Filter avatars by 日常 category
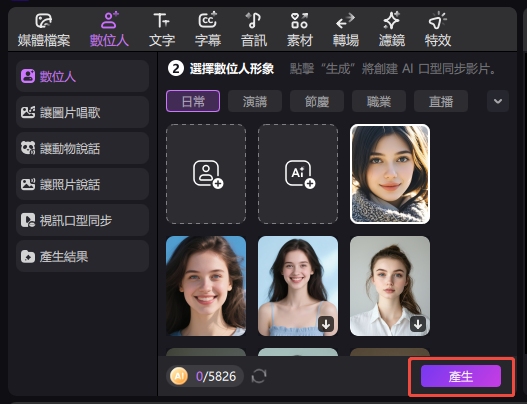Viewport: 527px width, 404px height. click(x=193, y=101)
